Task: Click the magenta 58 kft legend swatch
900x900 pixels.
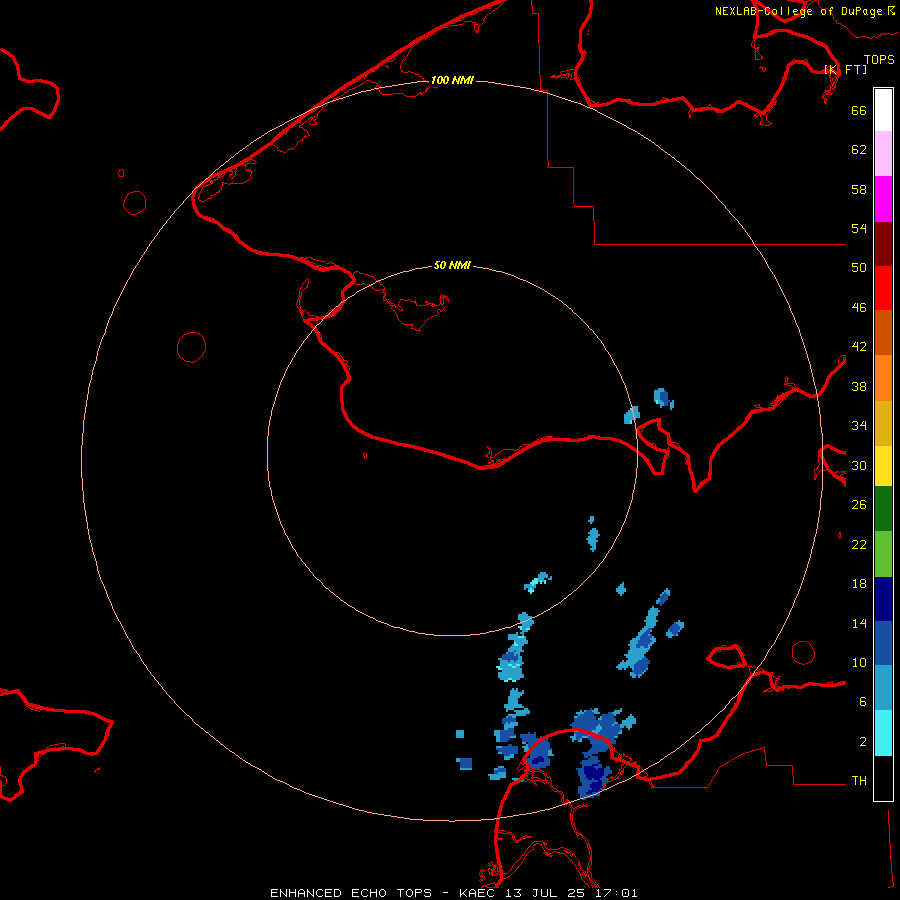Action: tap(883, 199)
